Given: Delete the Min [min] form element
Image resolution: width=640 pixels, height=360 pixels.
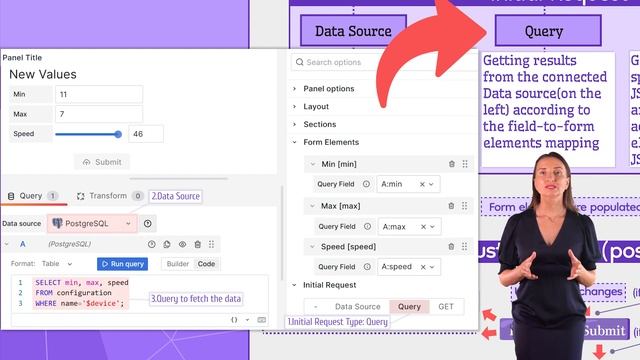Looking at the screenshot, I should [x=452, y=164].
